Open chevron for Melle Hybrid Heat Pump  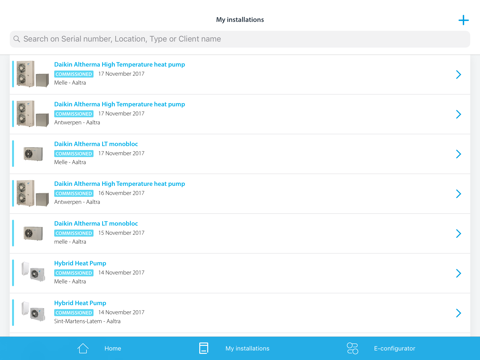[x=459, y=273]
